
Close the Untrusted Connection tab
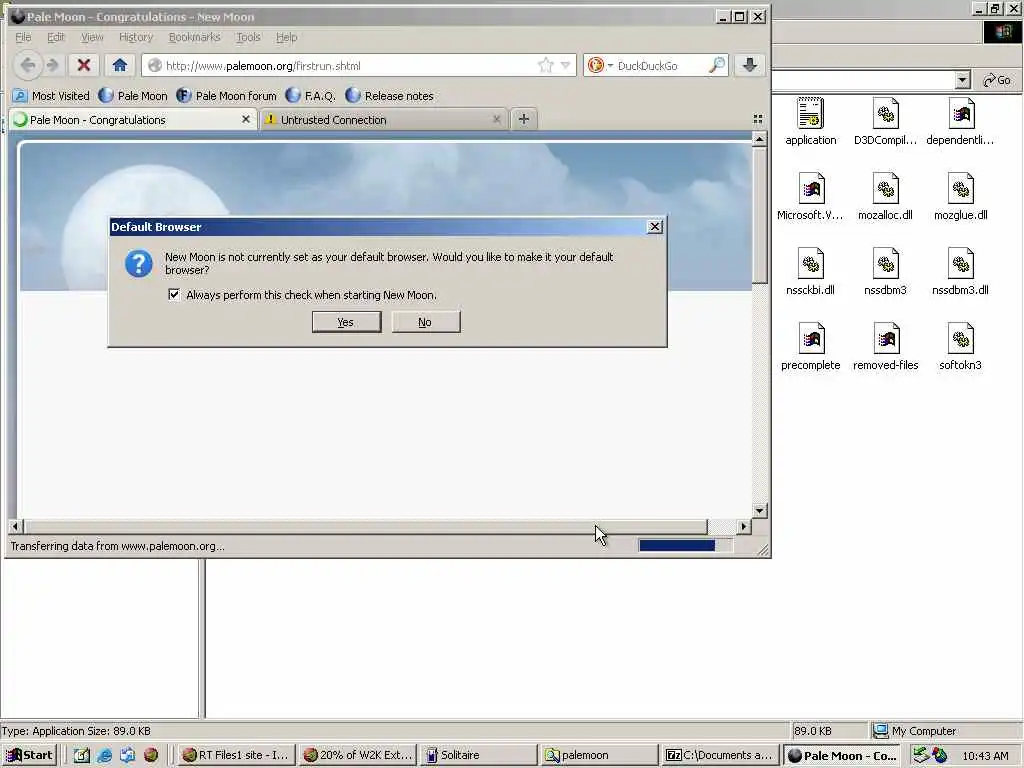(x=496, y=120)
